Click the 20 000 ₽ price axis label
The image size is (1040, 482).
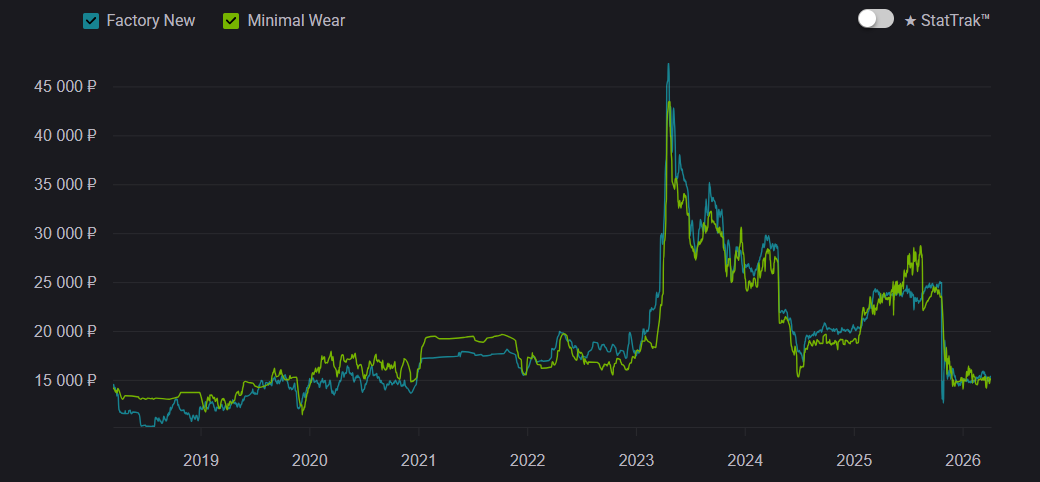pos(65,332)
